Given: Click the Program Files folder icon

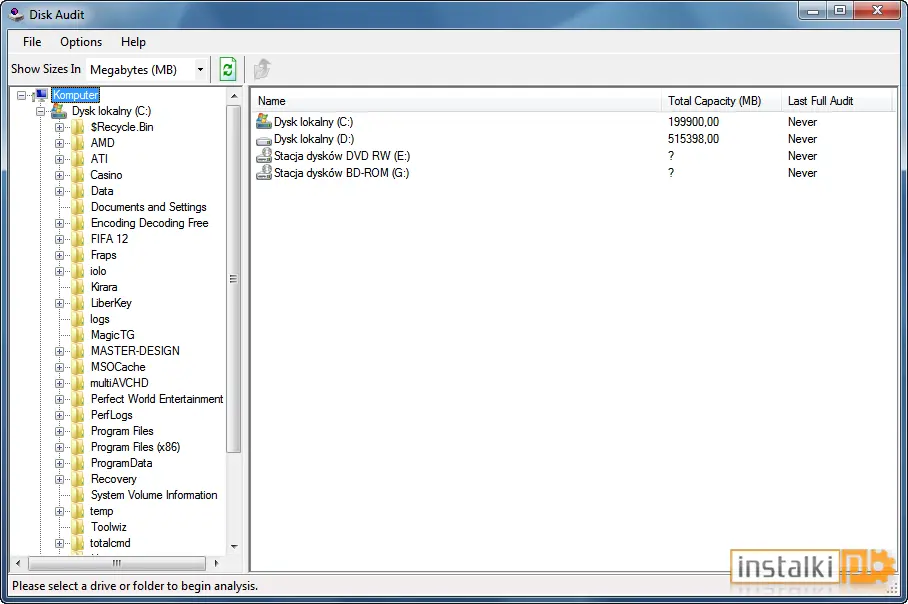Looking at the screenshot, I should (78, 431).
